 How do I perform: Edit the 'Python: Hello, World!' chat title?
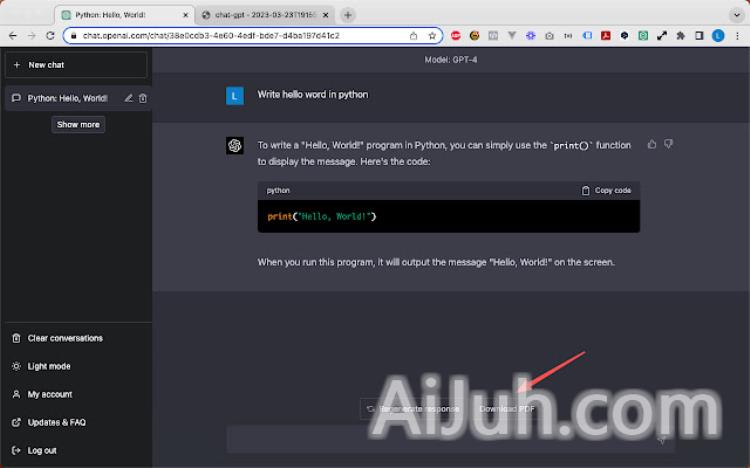pyautogui.click(x=128, y=98)
